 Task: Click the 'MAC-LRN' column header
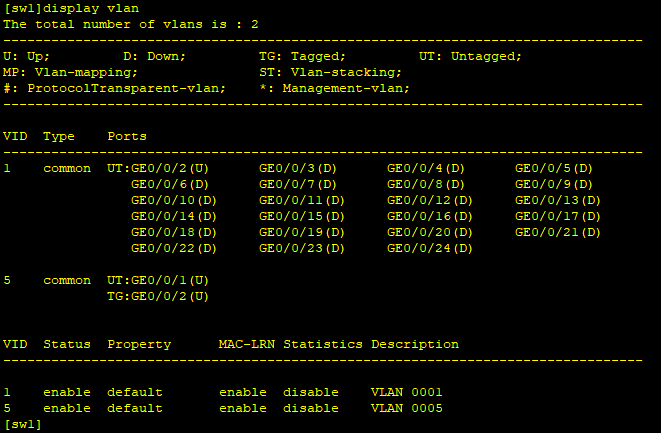pos(247,344)
